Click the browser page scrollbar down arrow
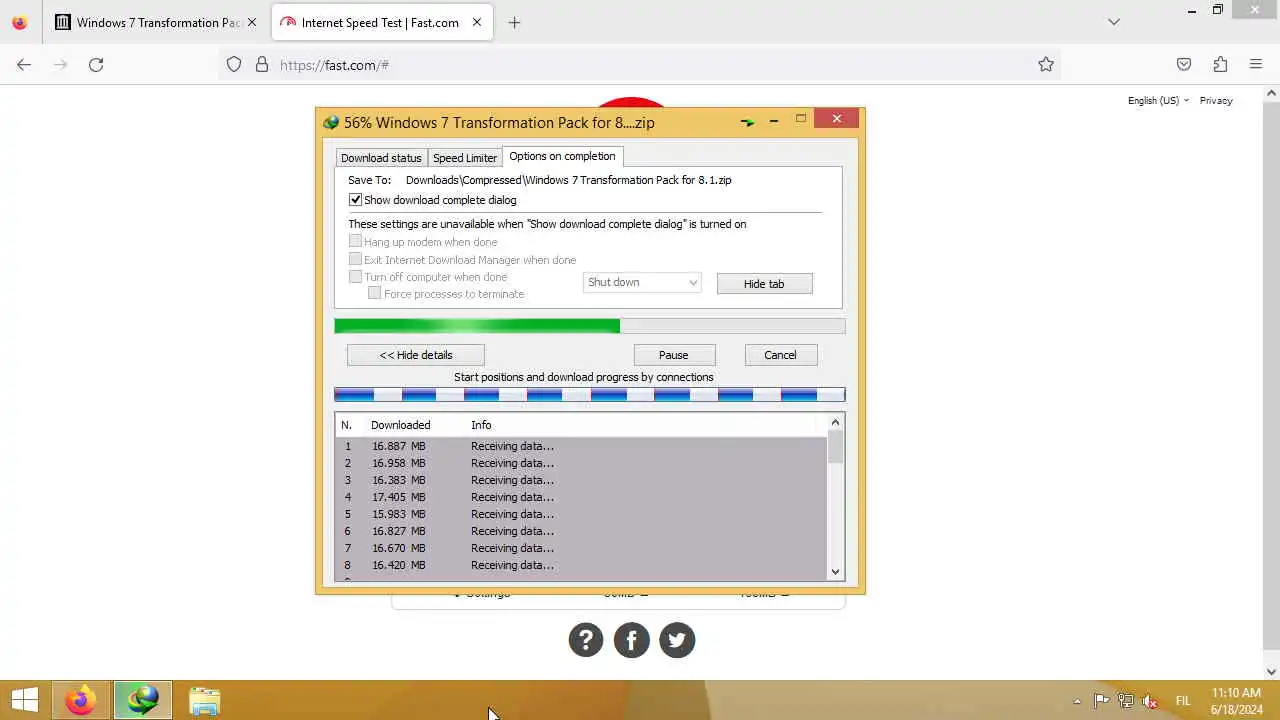1280x720 pixels. 1271,672
